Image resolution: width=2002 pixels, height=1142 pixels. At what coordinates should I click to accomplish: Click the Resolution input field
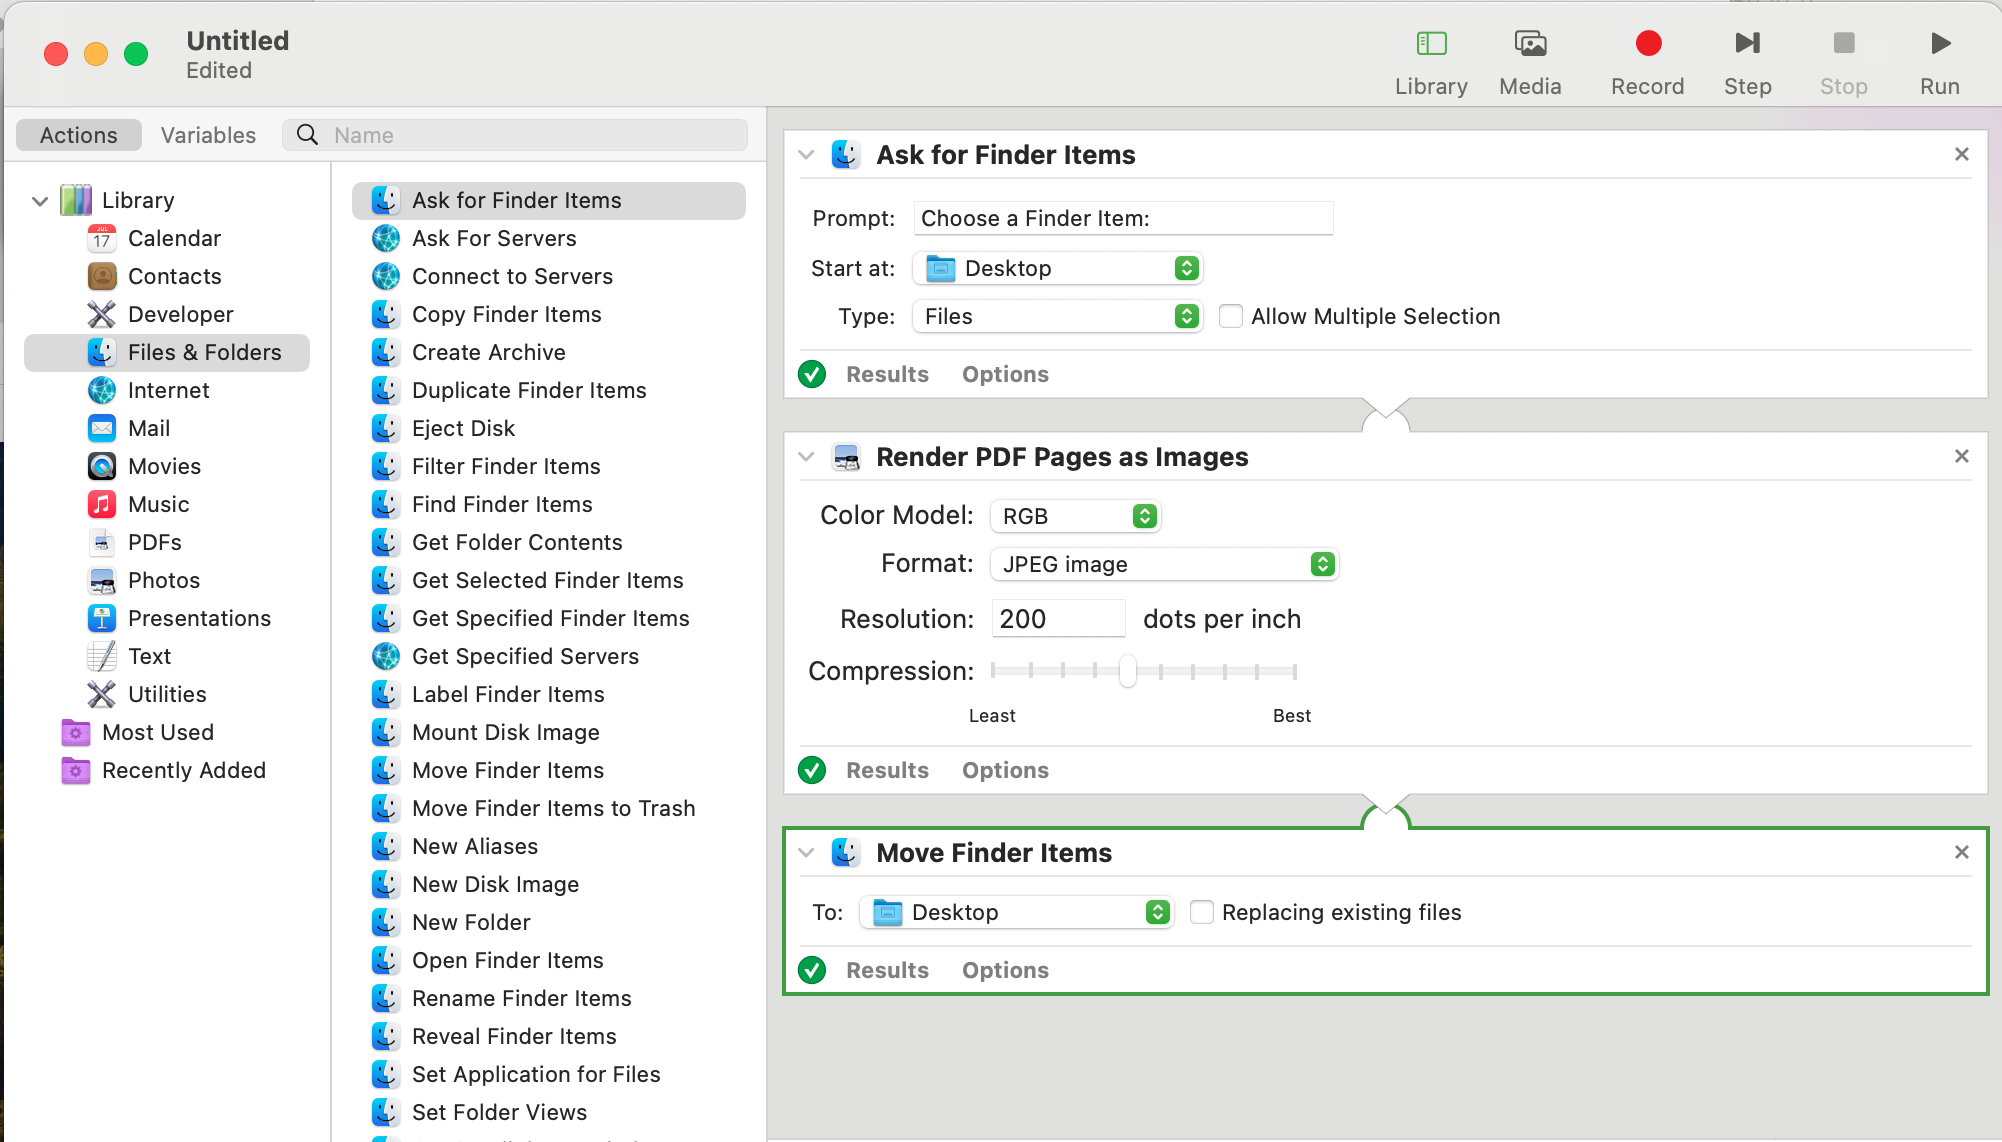coord(1057,619)
